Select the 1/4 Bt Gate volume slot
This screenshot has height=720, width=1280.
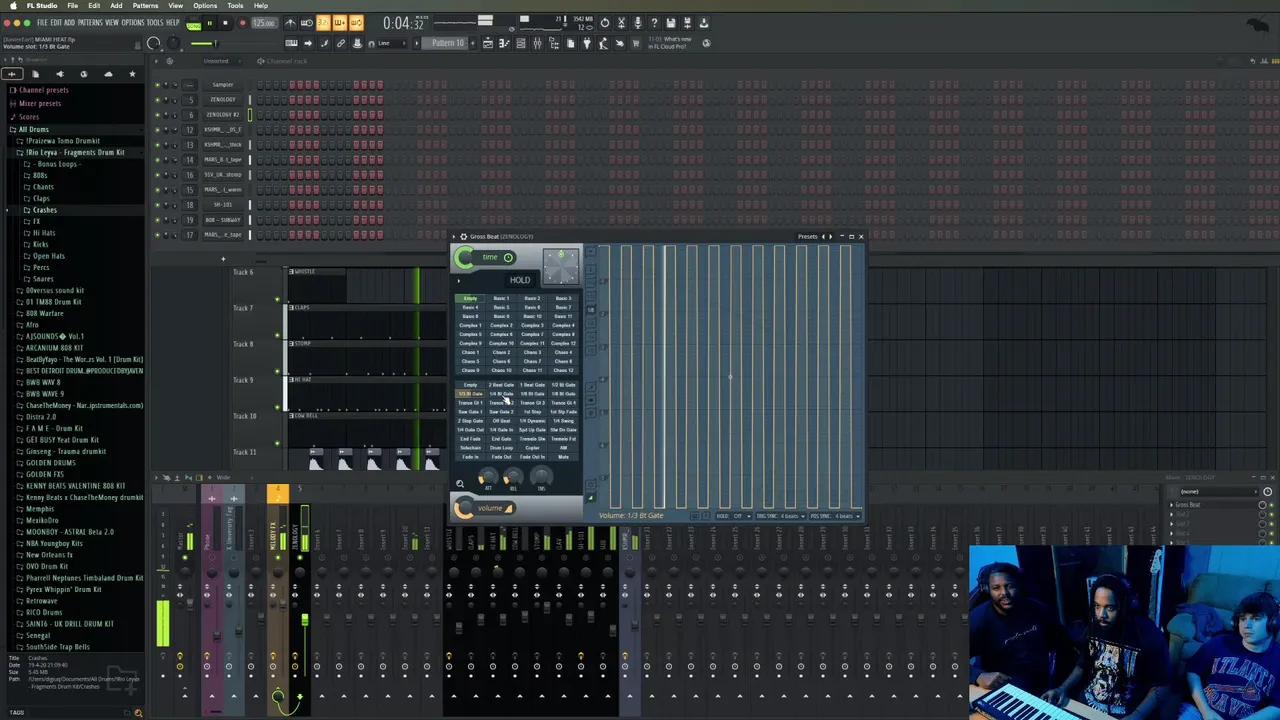click(501, 394)
